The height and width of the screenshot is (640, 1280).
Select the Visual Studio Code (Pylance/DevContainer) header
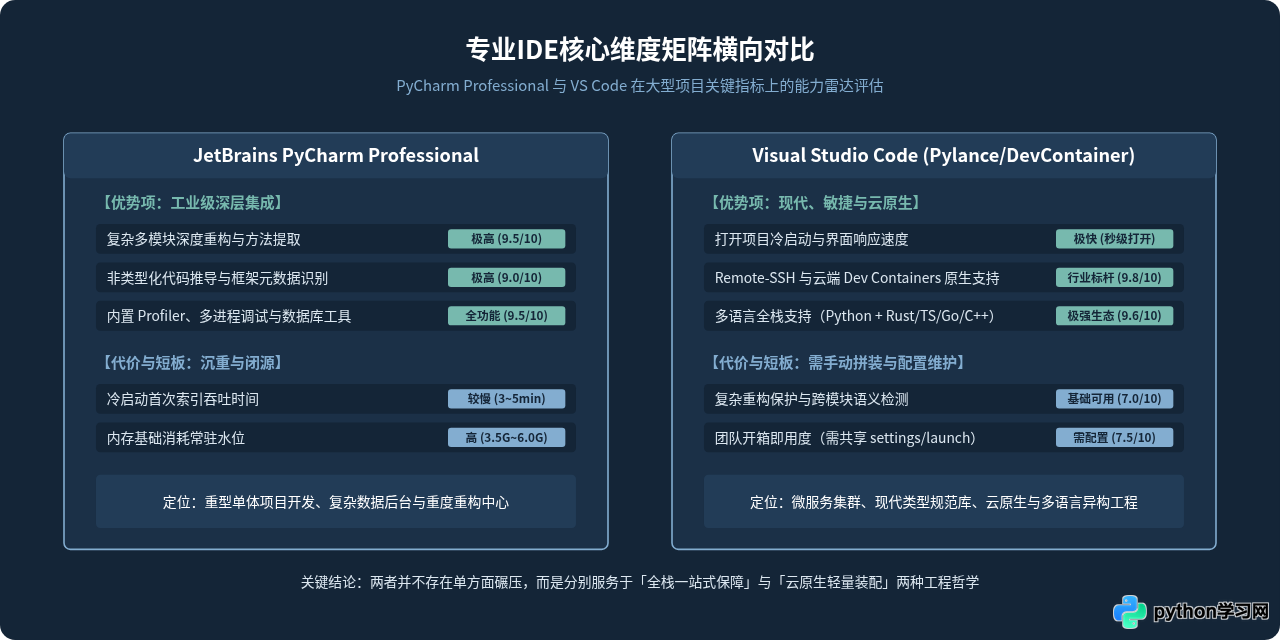pos(944,155)
